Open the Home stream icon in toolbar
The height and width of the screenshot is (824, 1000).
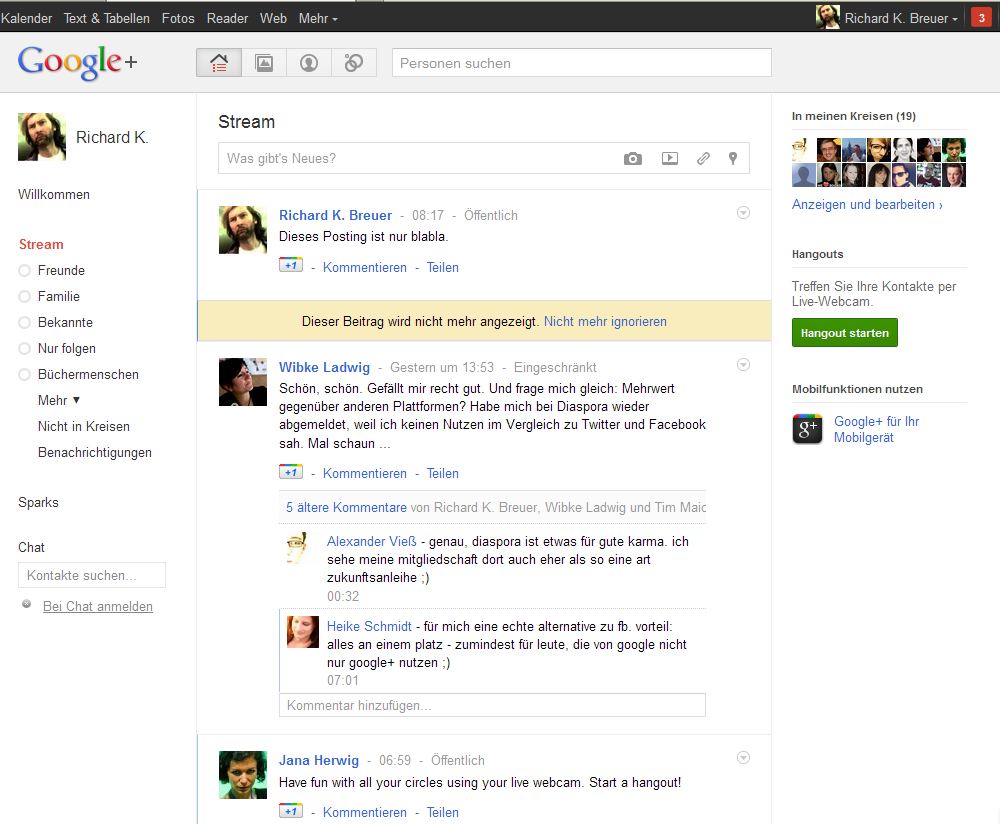(x=219, y=63)
